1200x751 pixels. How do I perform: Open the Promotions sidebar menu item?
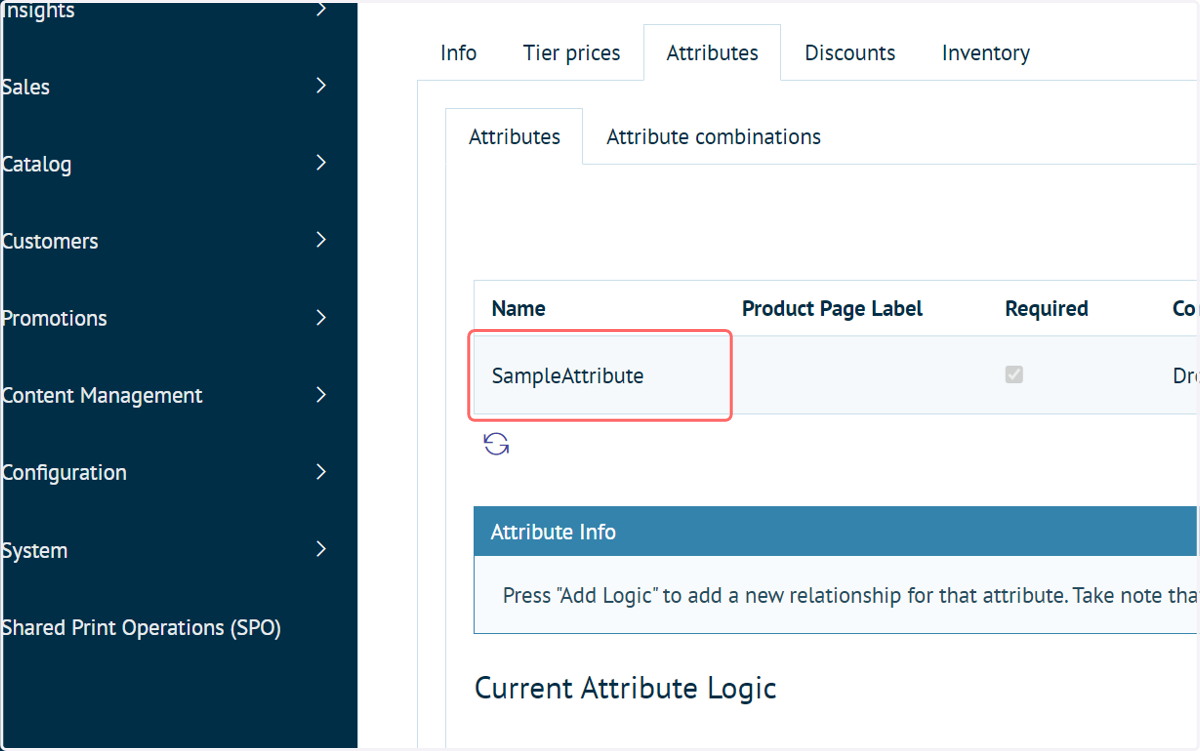[x=54, y=318]
